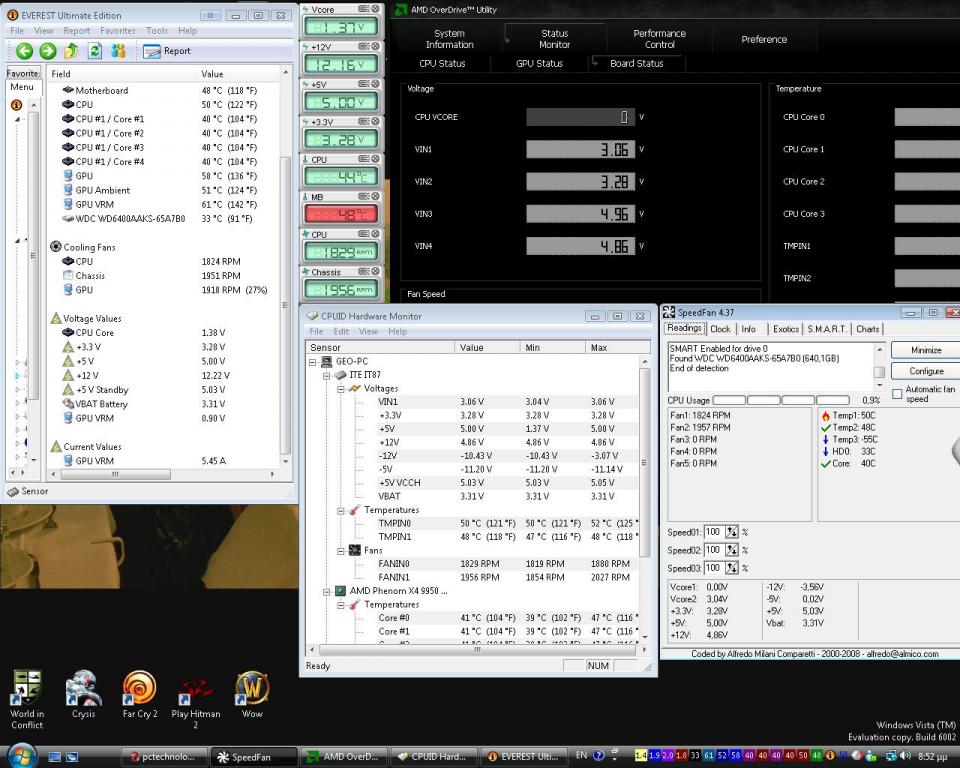Collapse Temperatures branch under ITE IT87
The width and height of the screenshot is (960, 768).
pyautogui.click(x=340, y=510)
